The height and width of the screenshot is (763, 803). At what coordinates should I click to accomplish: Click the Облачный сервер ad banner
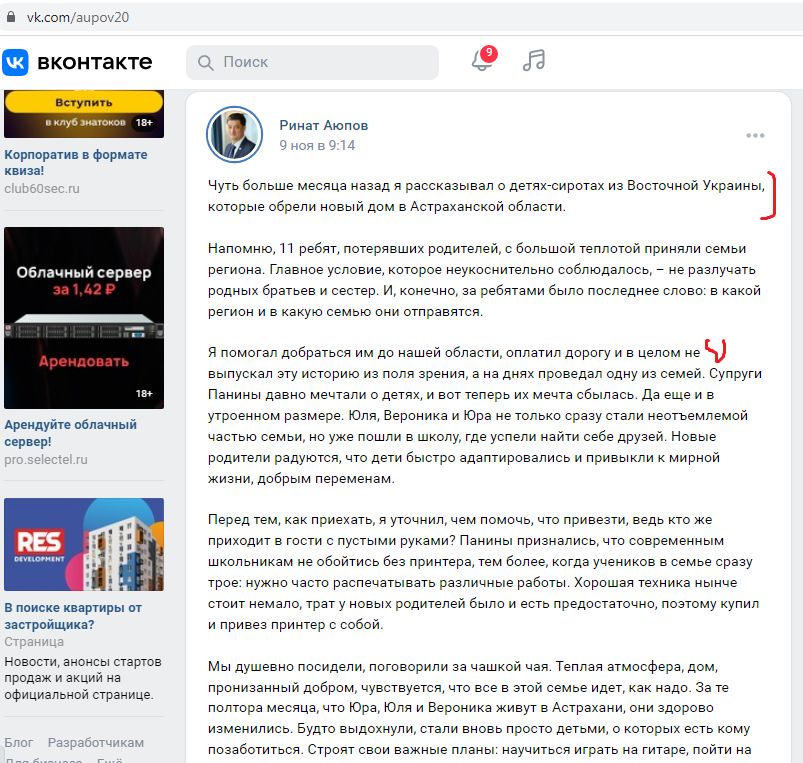(x=84, y=317)
